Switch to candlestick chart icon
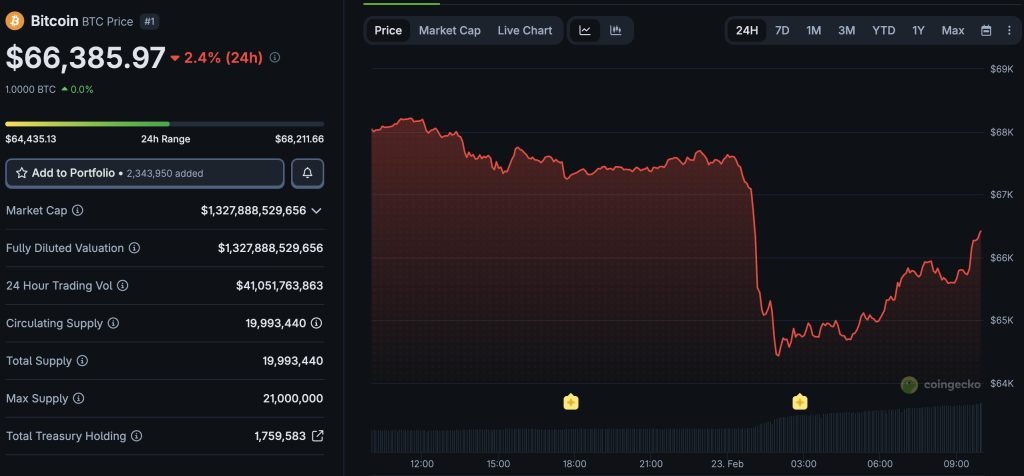Image resolution: width=1024 pixels, height=476 pixels. [616, 31]
